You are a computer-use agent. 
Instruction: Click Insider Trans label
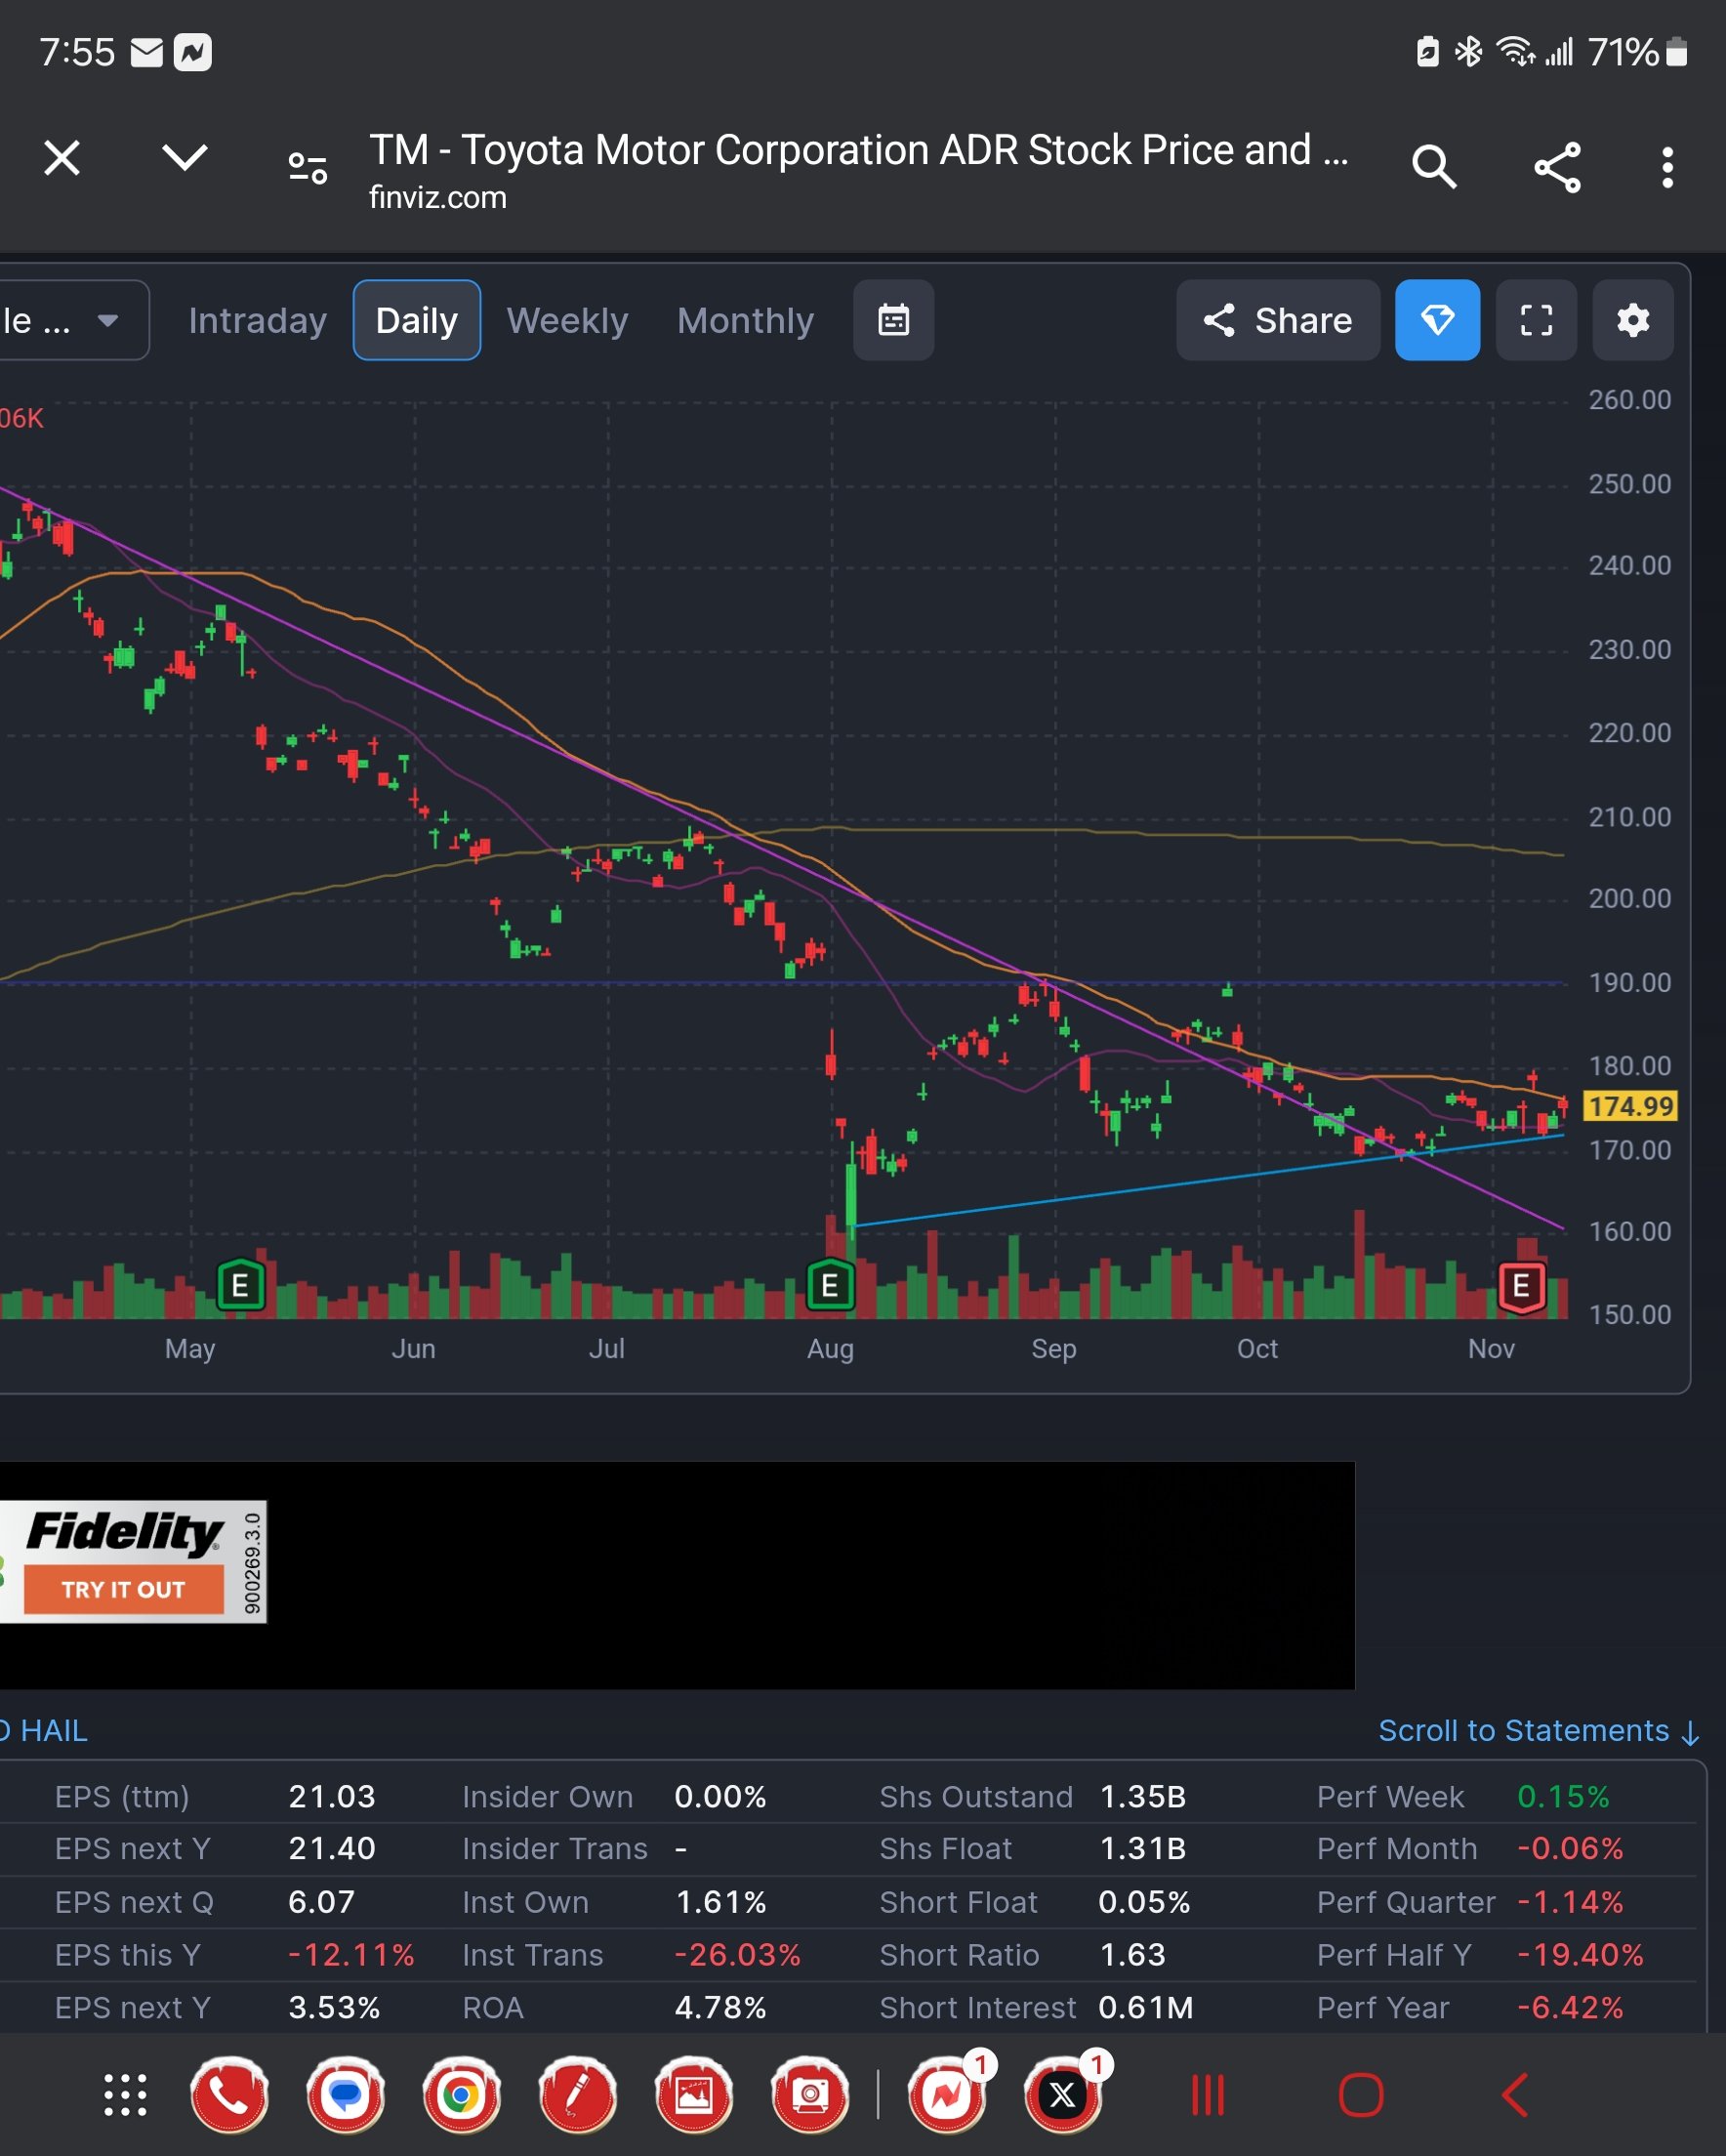[555, 1849]
